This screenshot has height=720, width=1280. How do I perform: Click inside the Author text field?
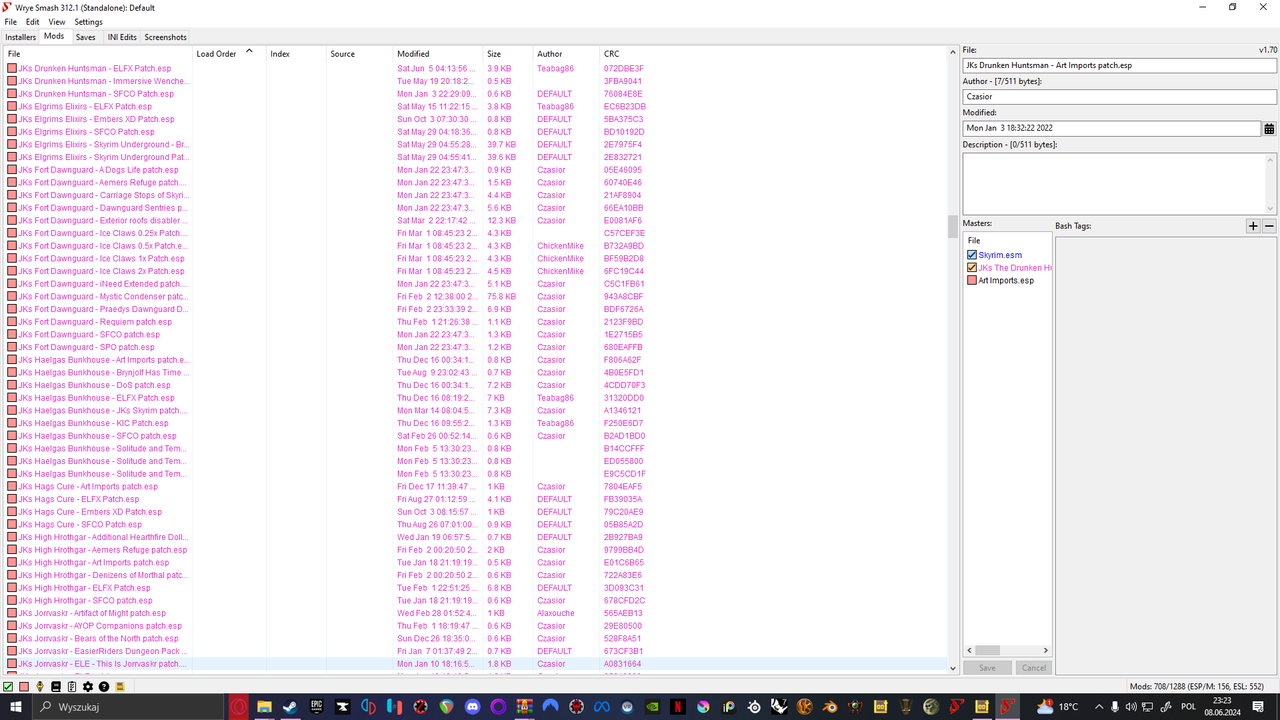(x=1100, y=94)
